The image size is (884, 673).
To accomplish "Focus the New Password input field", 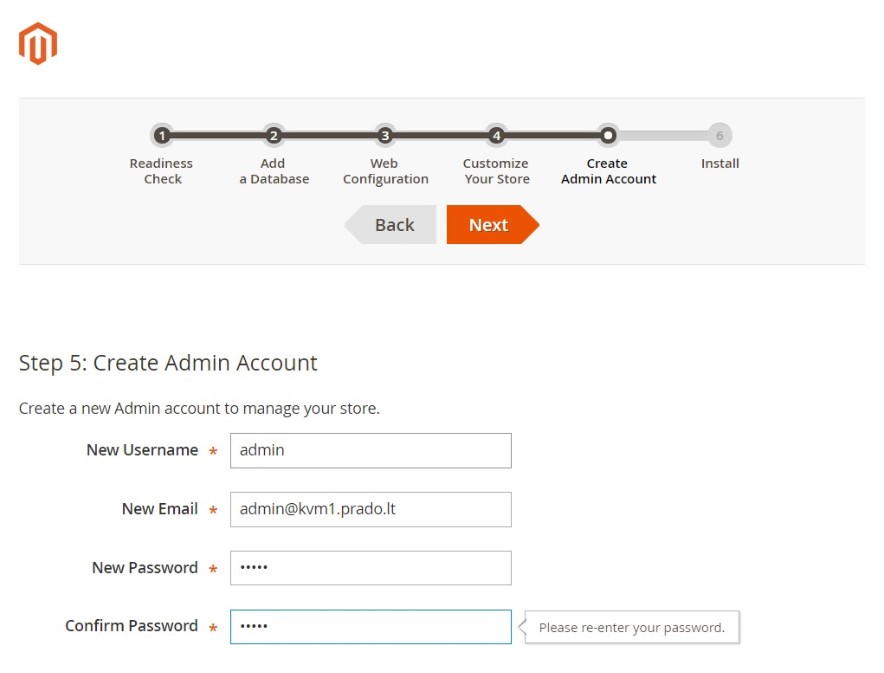I will pos(371,568).
